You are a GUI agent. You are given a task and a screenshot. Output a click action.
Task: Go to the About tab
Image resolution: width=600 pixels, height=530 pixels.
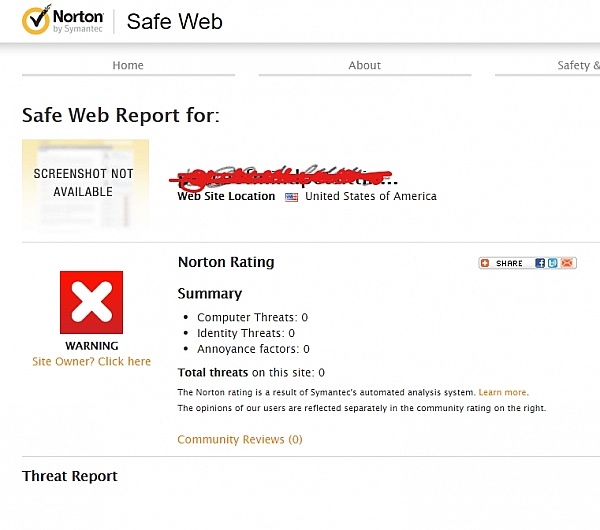[x=364, y=65]
